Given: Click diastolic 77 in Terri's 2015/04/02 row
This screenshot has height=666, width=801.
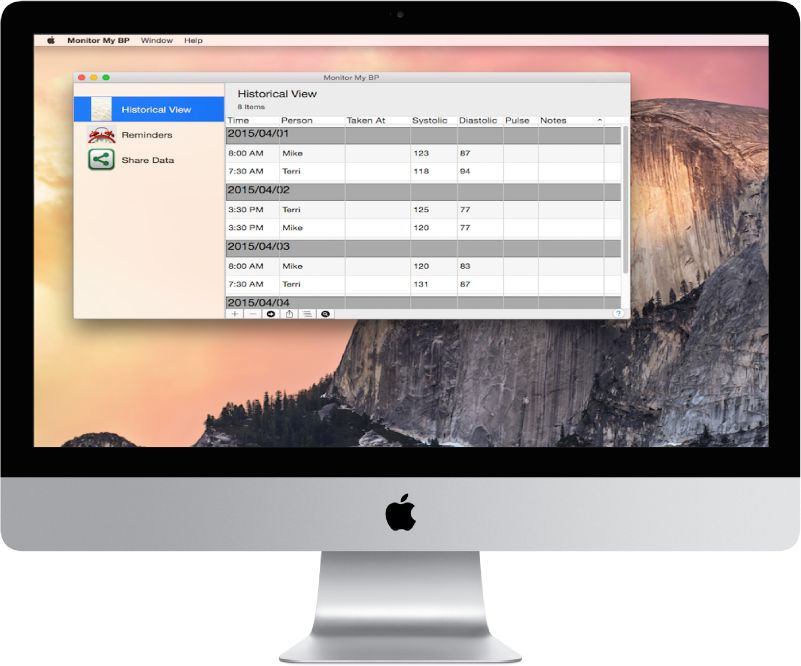Looking at the screenshot, I should tap(465, 209).
